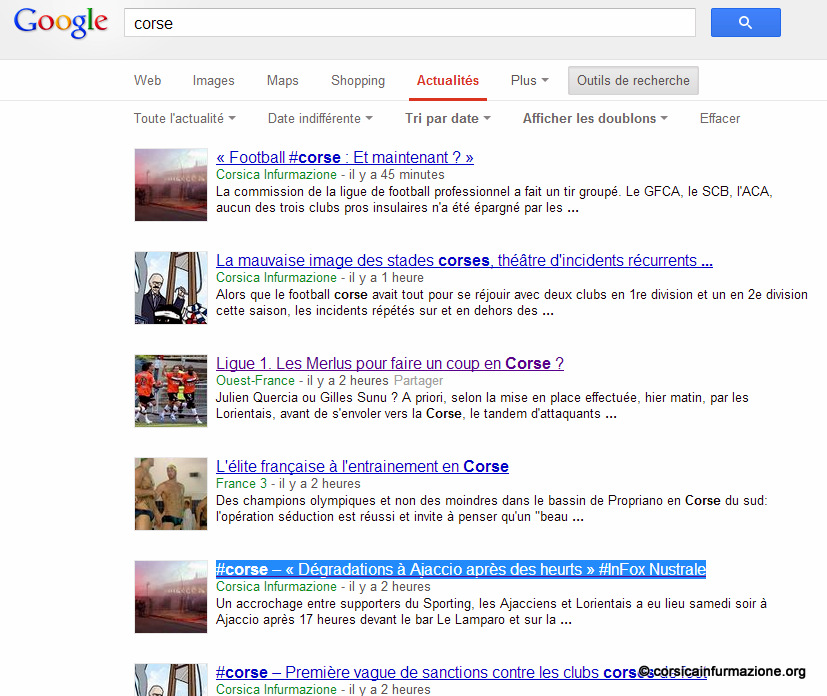Screen dimensions: 827x696
Task: Expand the Plus menu
Action: coord(530,80)
